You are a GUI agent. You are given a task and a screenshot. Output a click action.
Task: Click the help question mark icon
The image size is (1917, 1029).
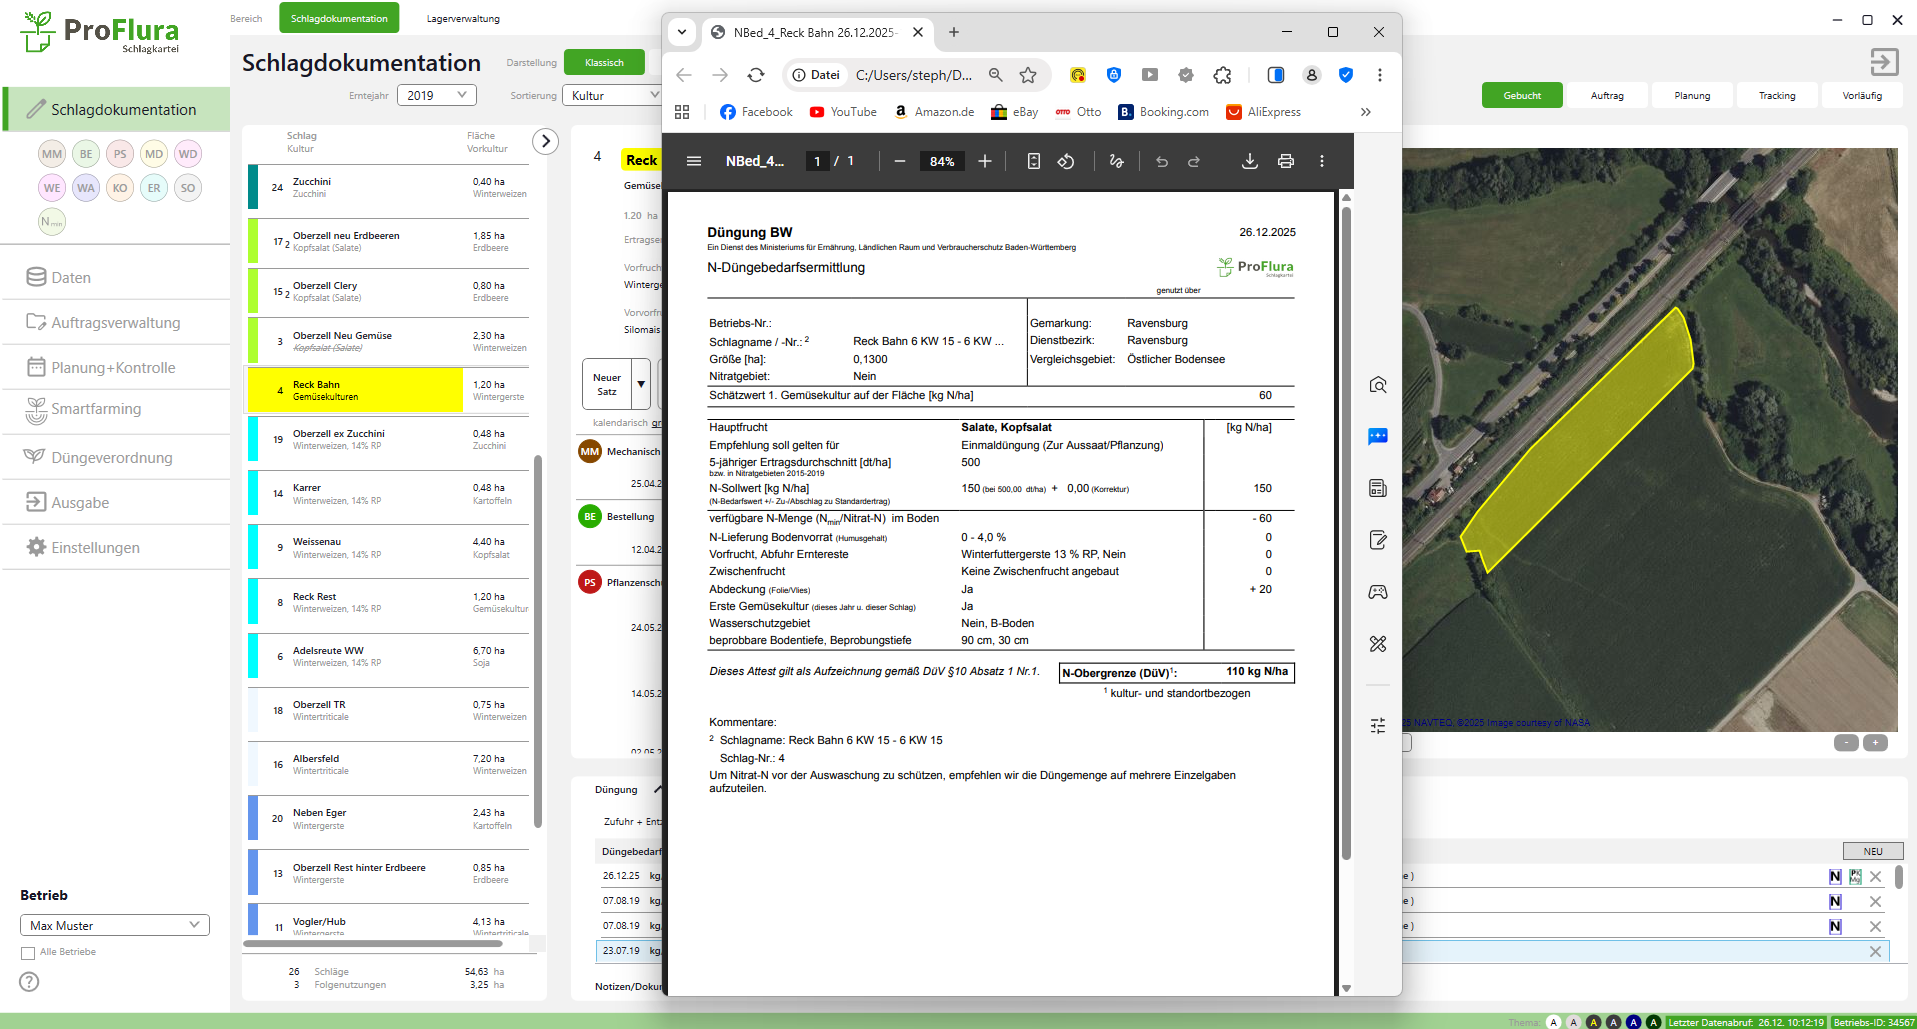[29, 982]
